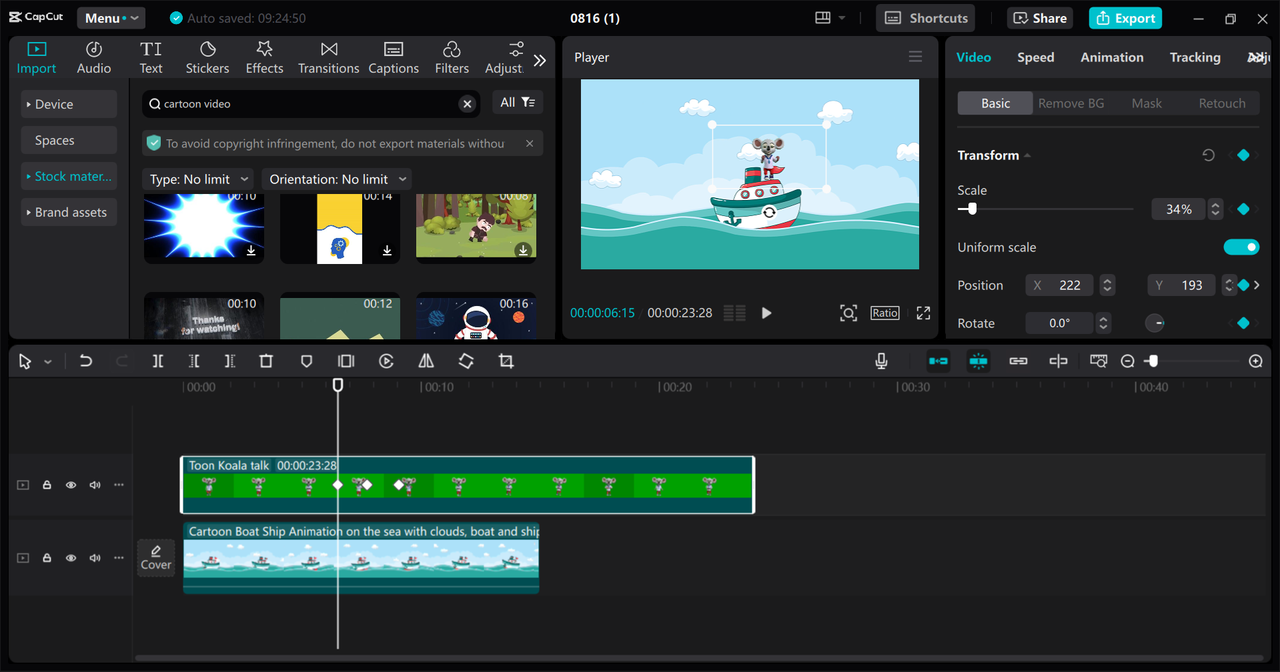Open selection tool dropdown arrow

click(47, 362)
